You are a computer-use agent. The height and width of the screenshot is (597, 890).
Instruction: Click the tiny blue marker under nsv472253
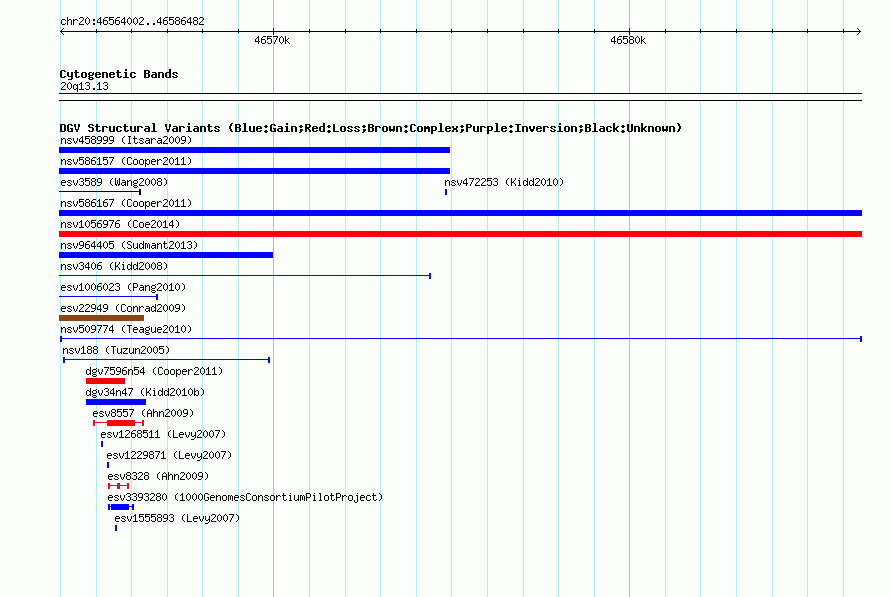[446, 192]
